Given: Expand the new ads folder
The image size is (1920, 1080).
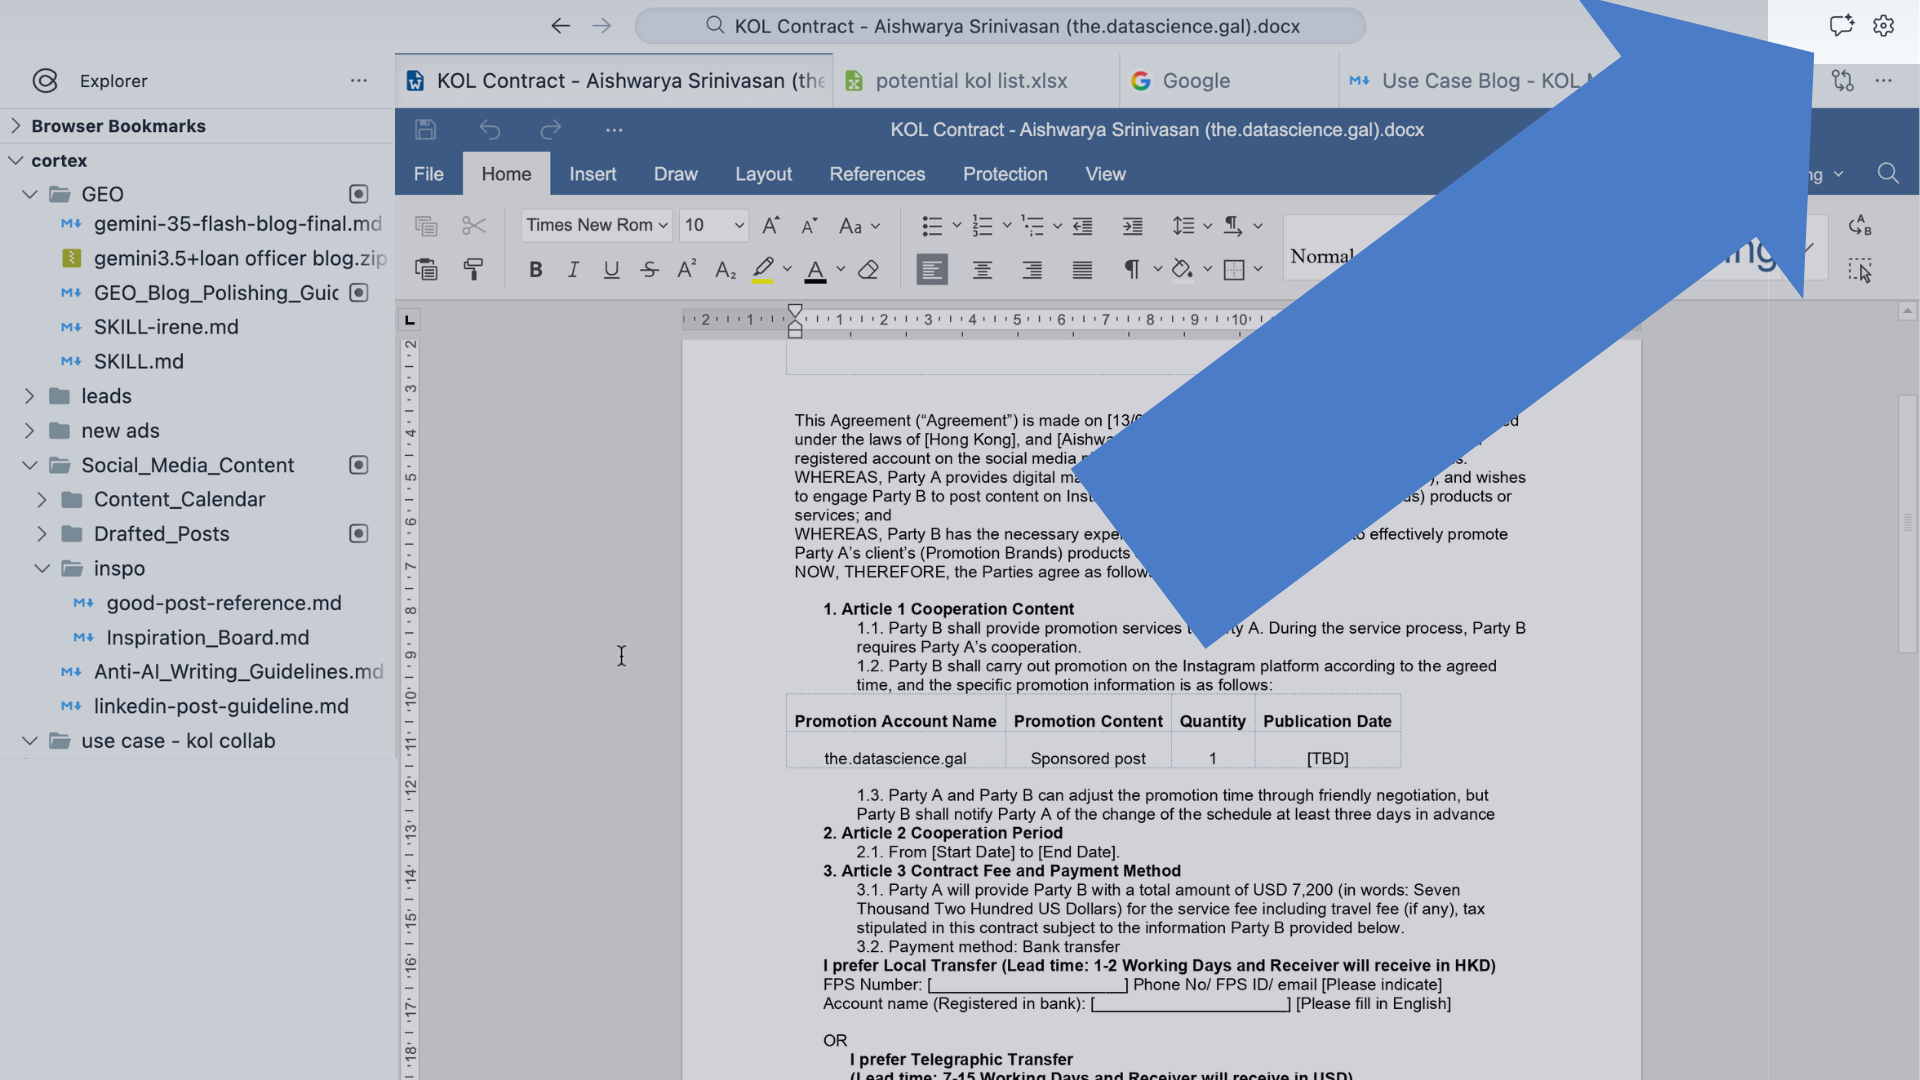Looking at the screenshot, I should click(x=30, y=431).
